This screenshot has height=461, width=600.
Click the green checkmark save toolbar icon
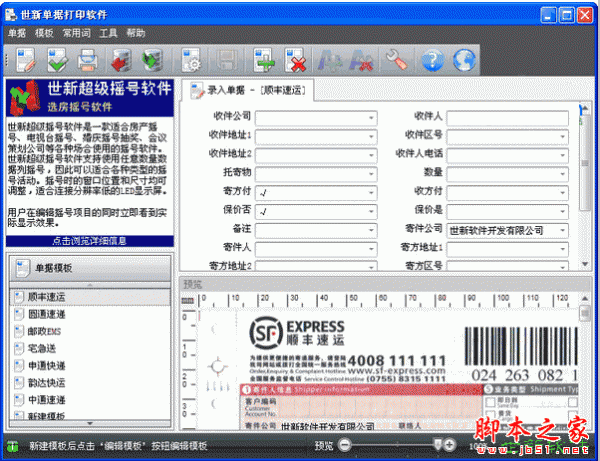pyautogui.click(x=57, y=60)
